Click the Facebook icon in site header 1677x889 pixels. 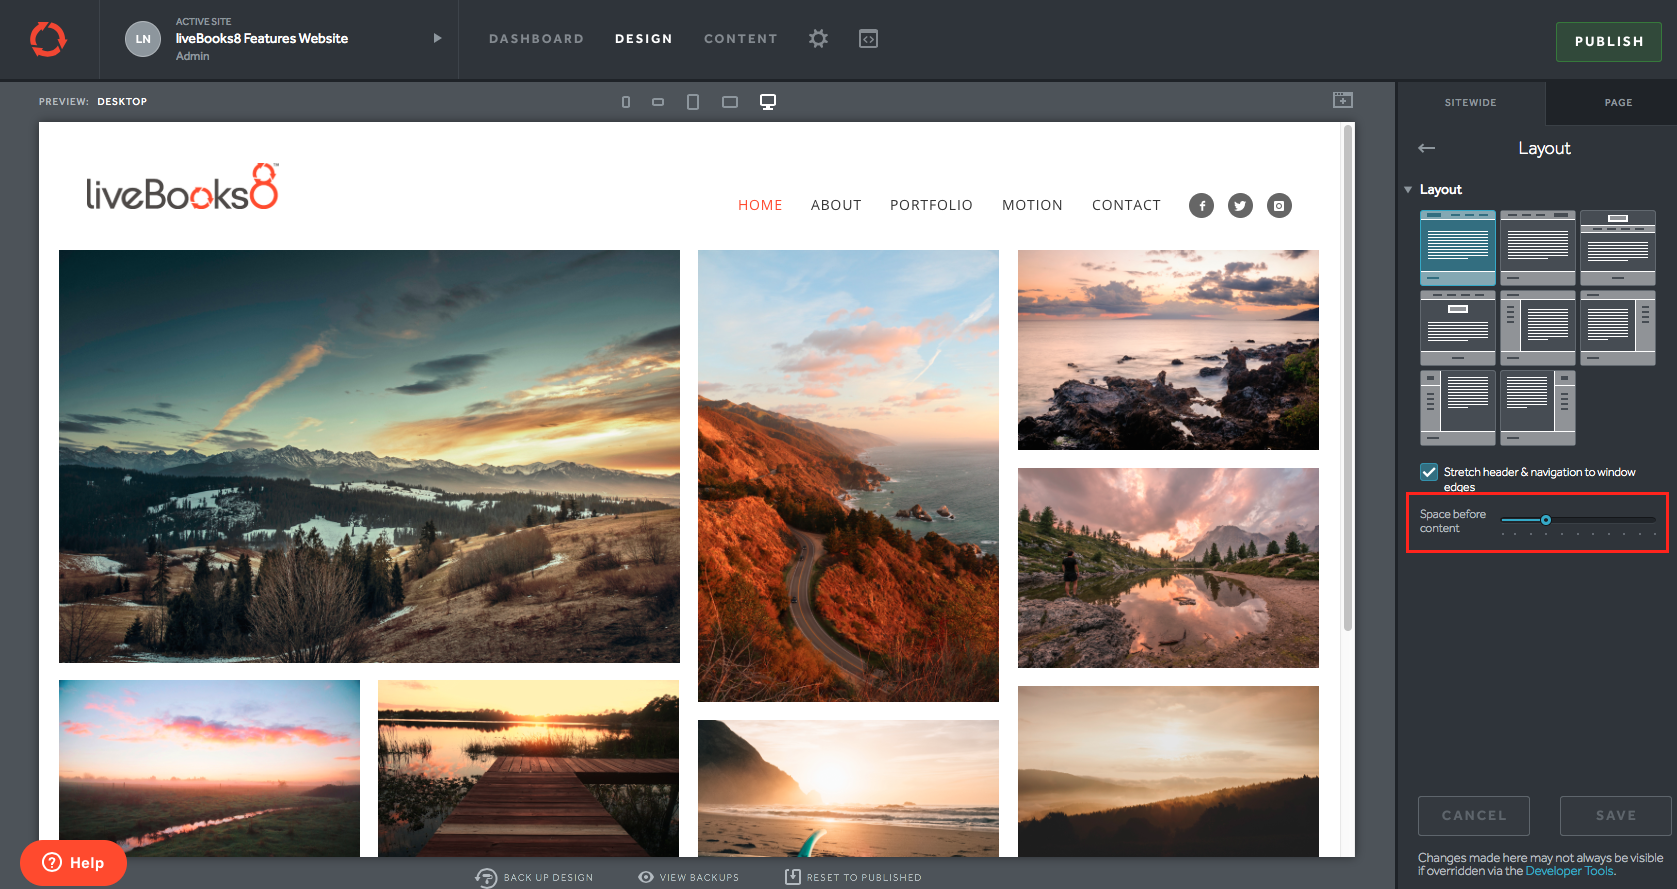pos(1201,206)
